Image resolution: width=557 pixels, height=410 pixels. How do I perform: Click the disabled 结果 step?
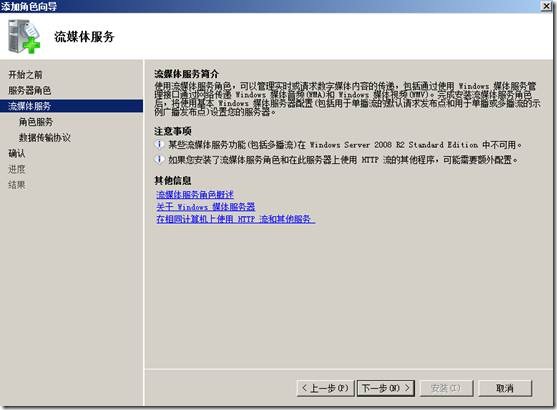point(16,185)
